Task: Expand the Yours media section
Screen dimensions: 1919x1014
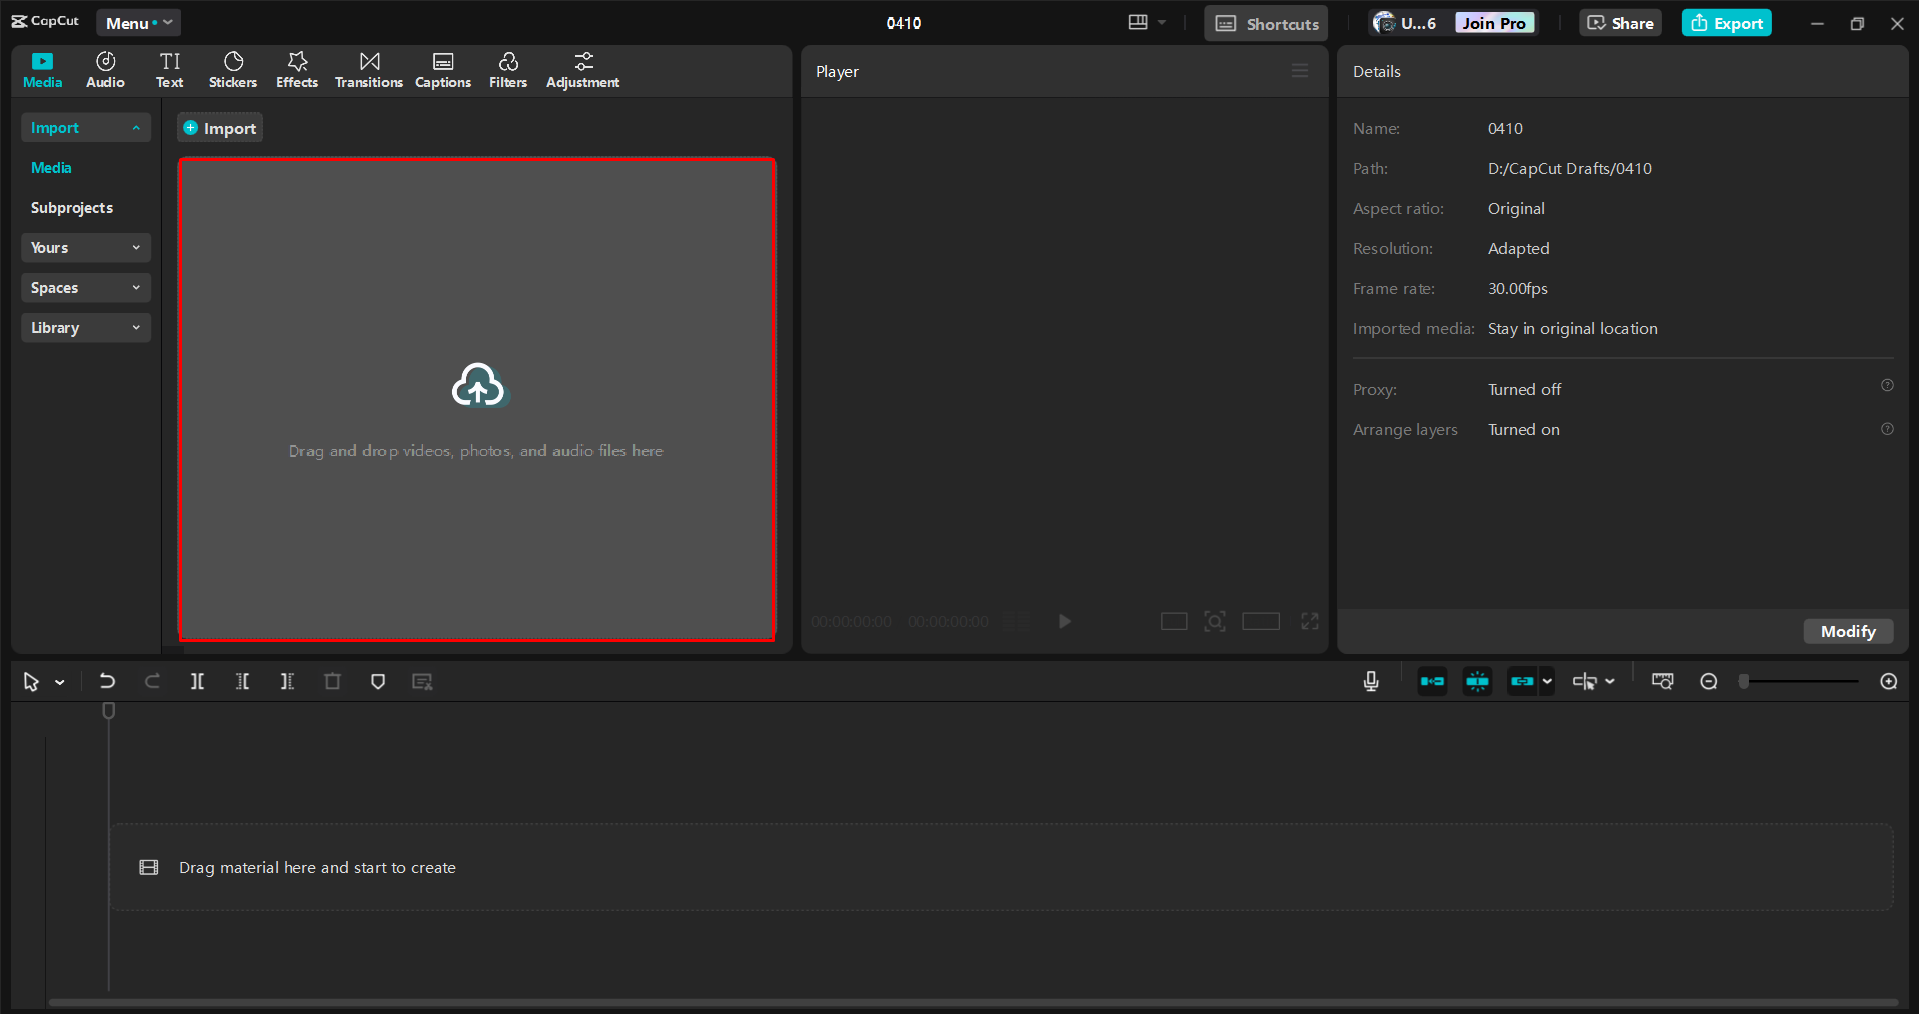Action: pos(85,247)
